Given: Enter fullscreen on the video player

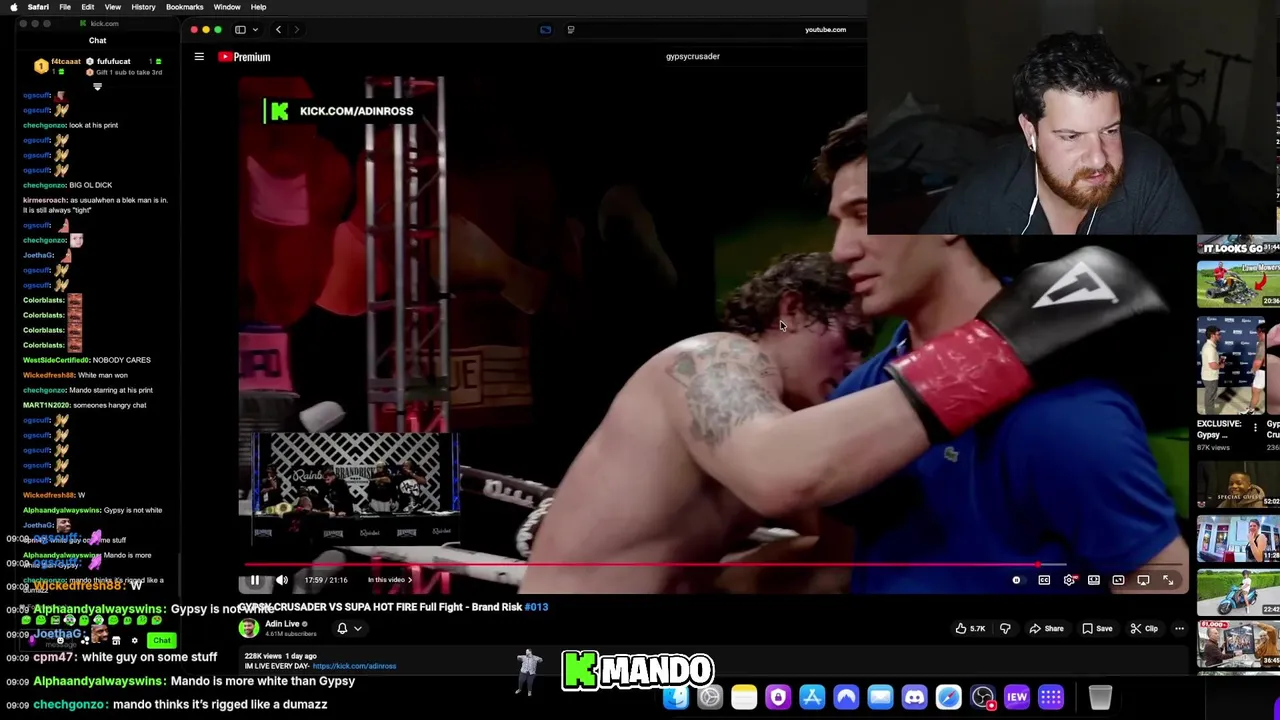Looking at the screenshot, I should 1168,580.
